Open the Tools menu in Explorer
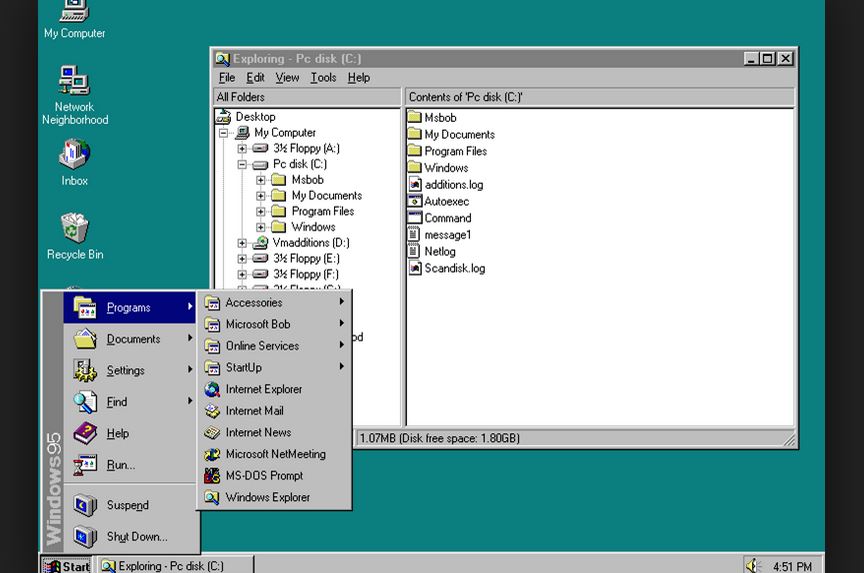 (x=323, y=78)
